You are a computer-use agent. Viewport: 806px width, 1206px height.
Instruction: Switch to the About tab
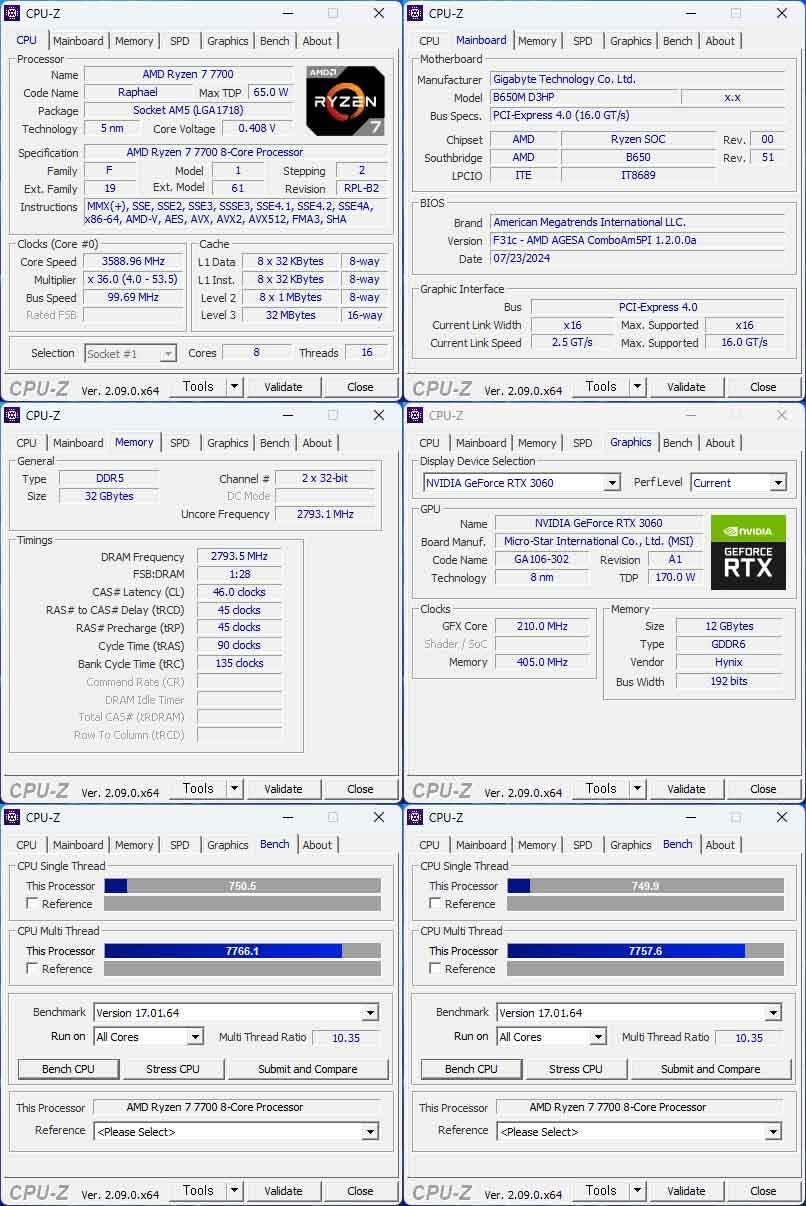point(317,41)
